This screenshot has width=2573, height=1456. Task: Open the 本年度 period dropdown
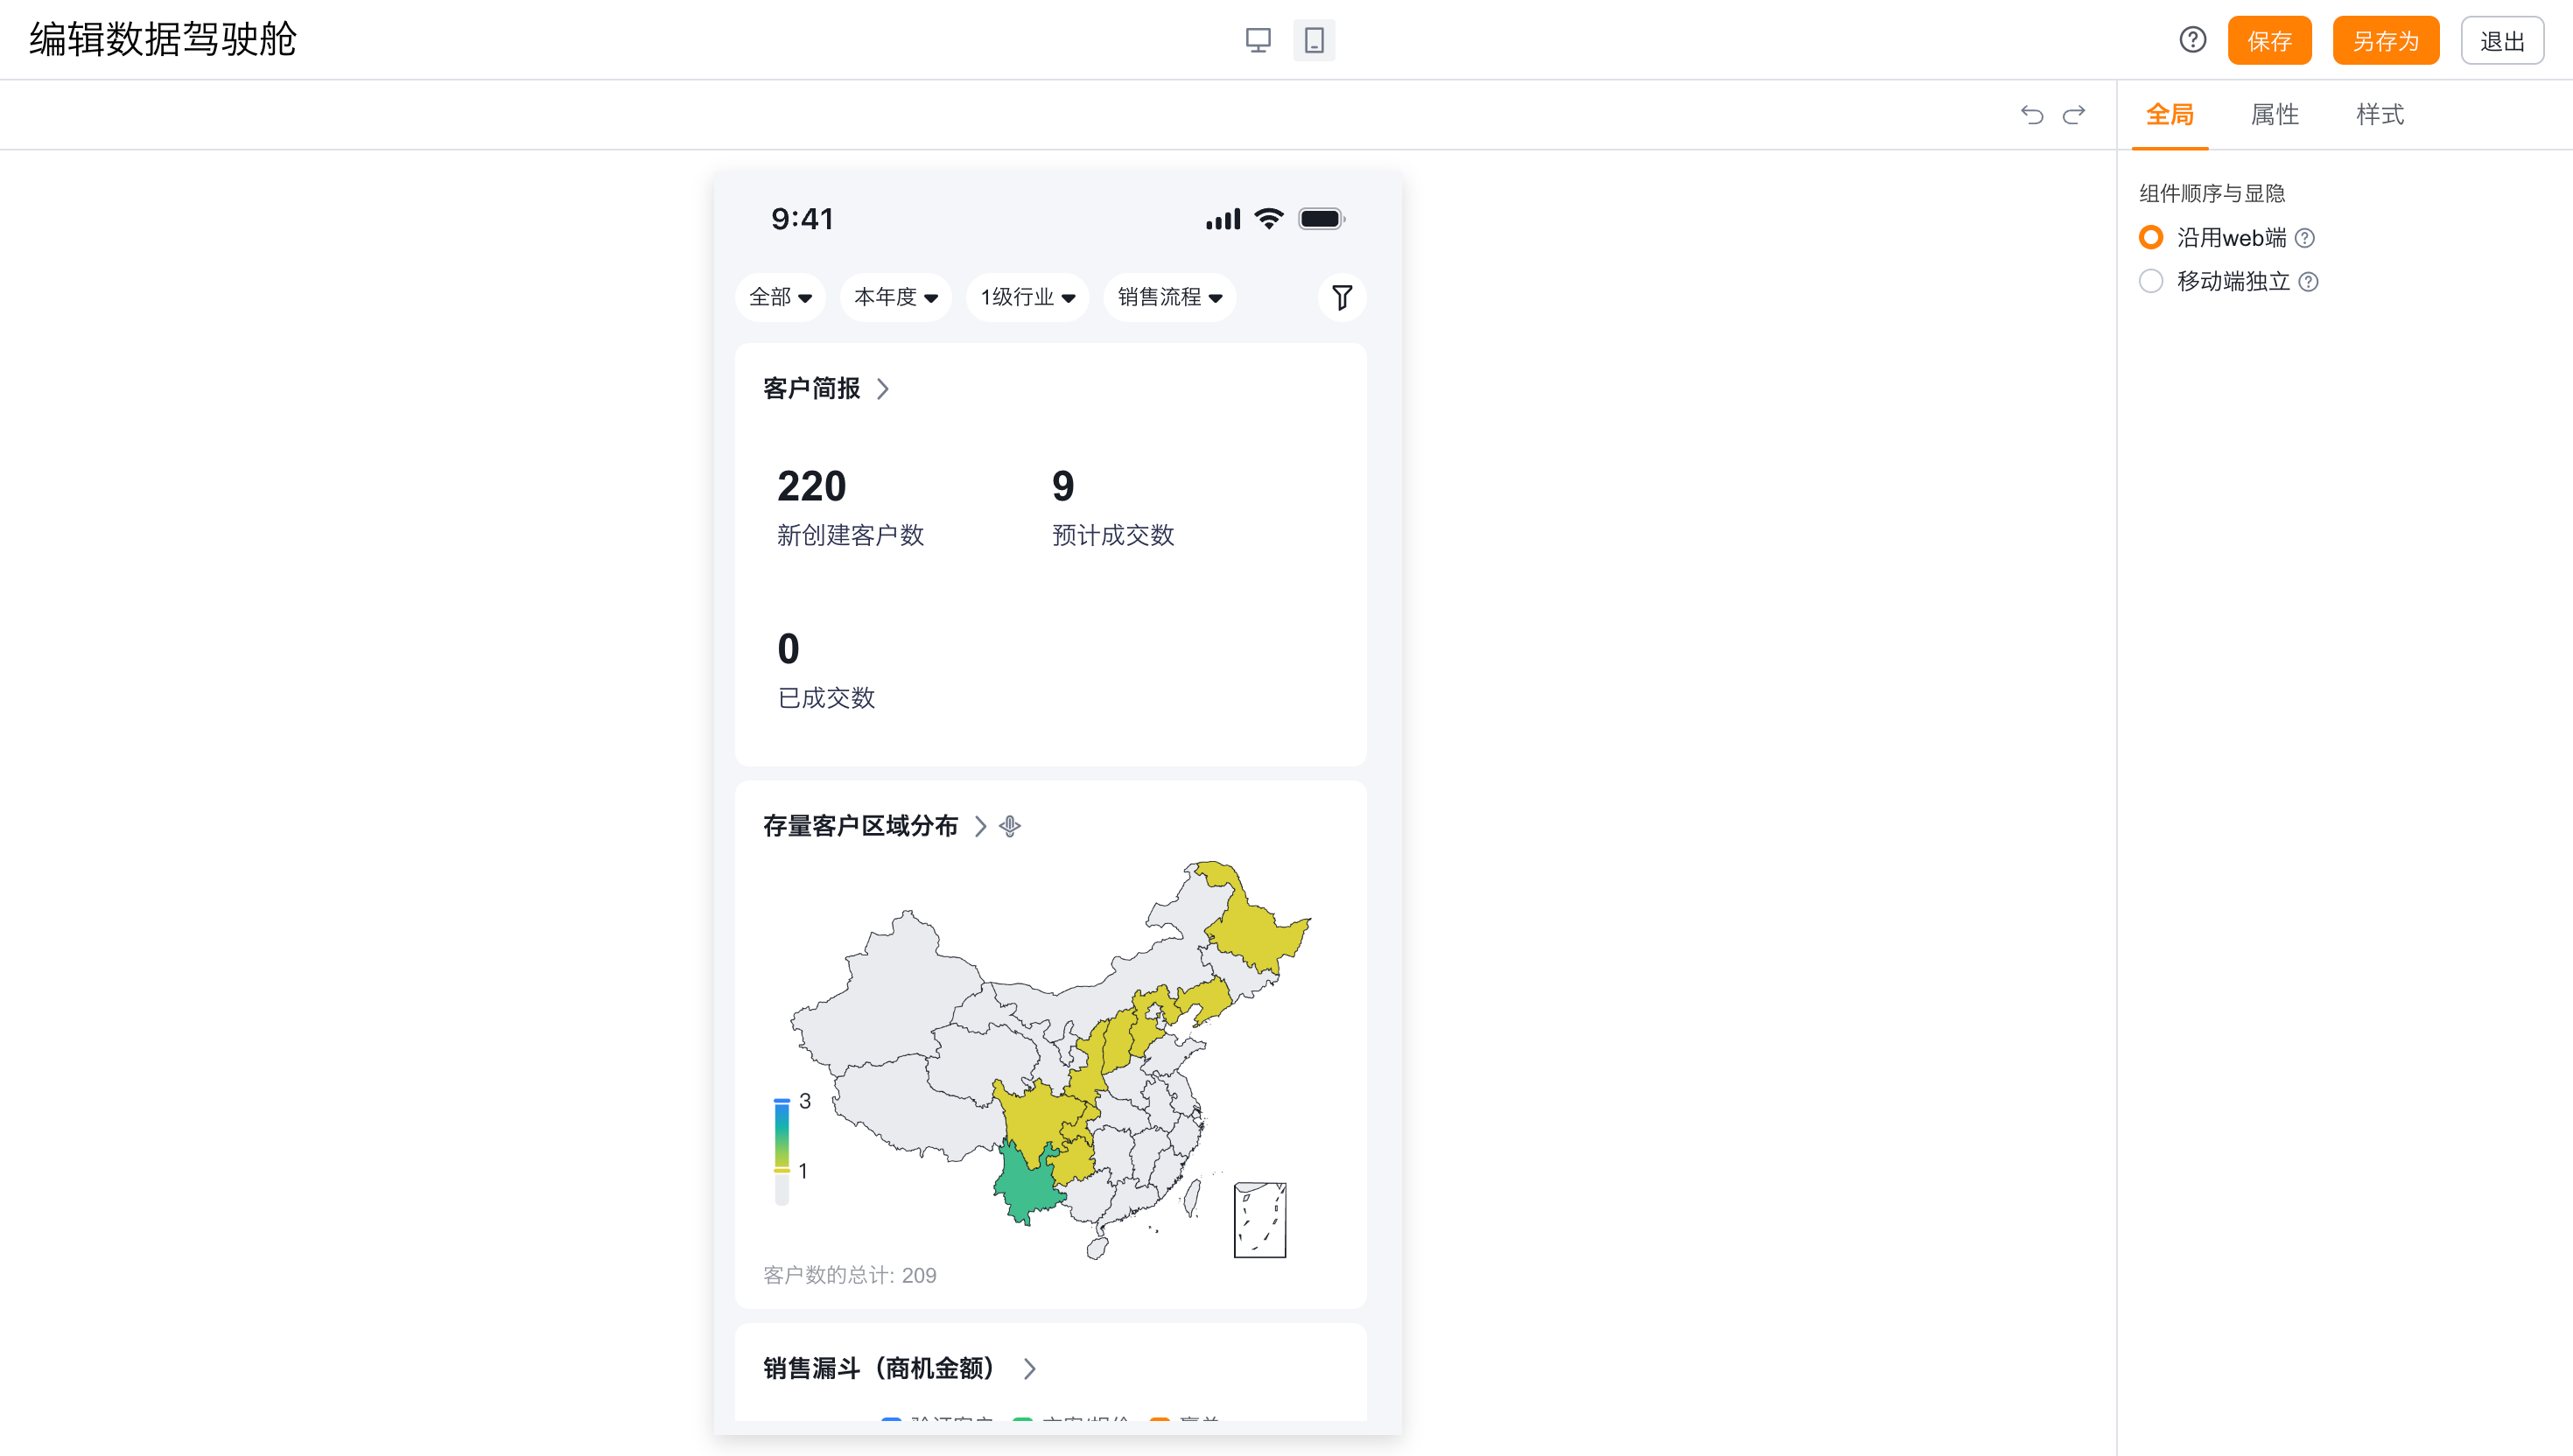[895, 297]
